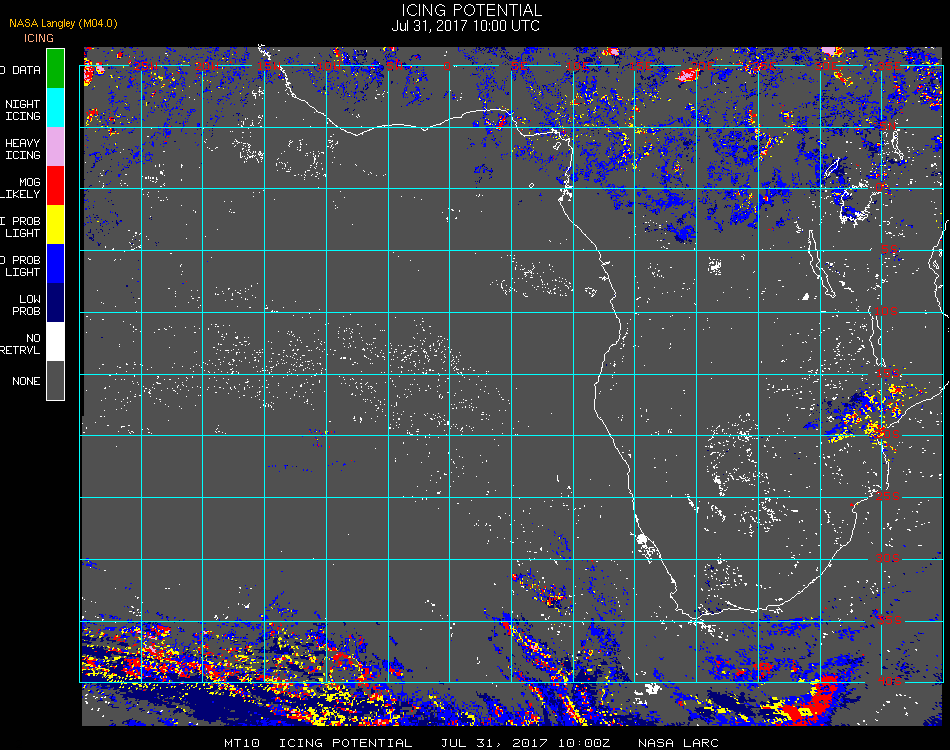The height and width of the screenshot is (750, 950).
Task: Click the cyan NIGHT ICING legend swatch
Action: pyautogui.click(x=55, y=108)
